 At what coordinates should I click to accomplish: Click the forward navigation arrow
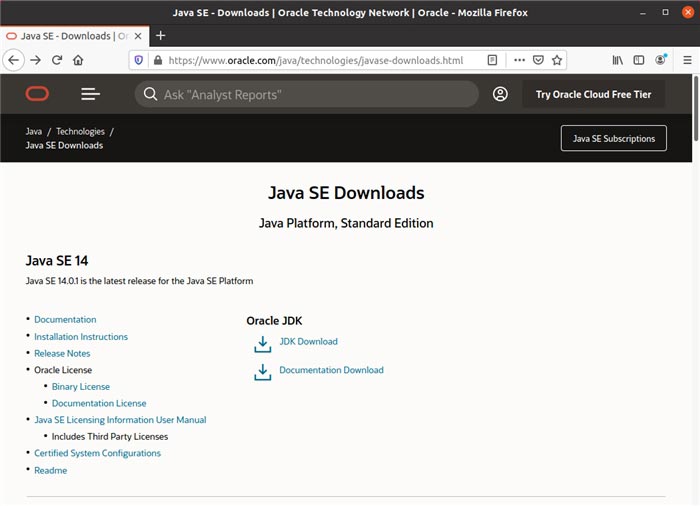35,60
